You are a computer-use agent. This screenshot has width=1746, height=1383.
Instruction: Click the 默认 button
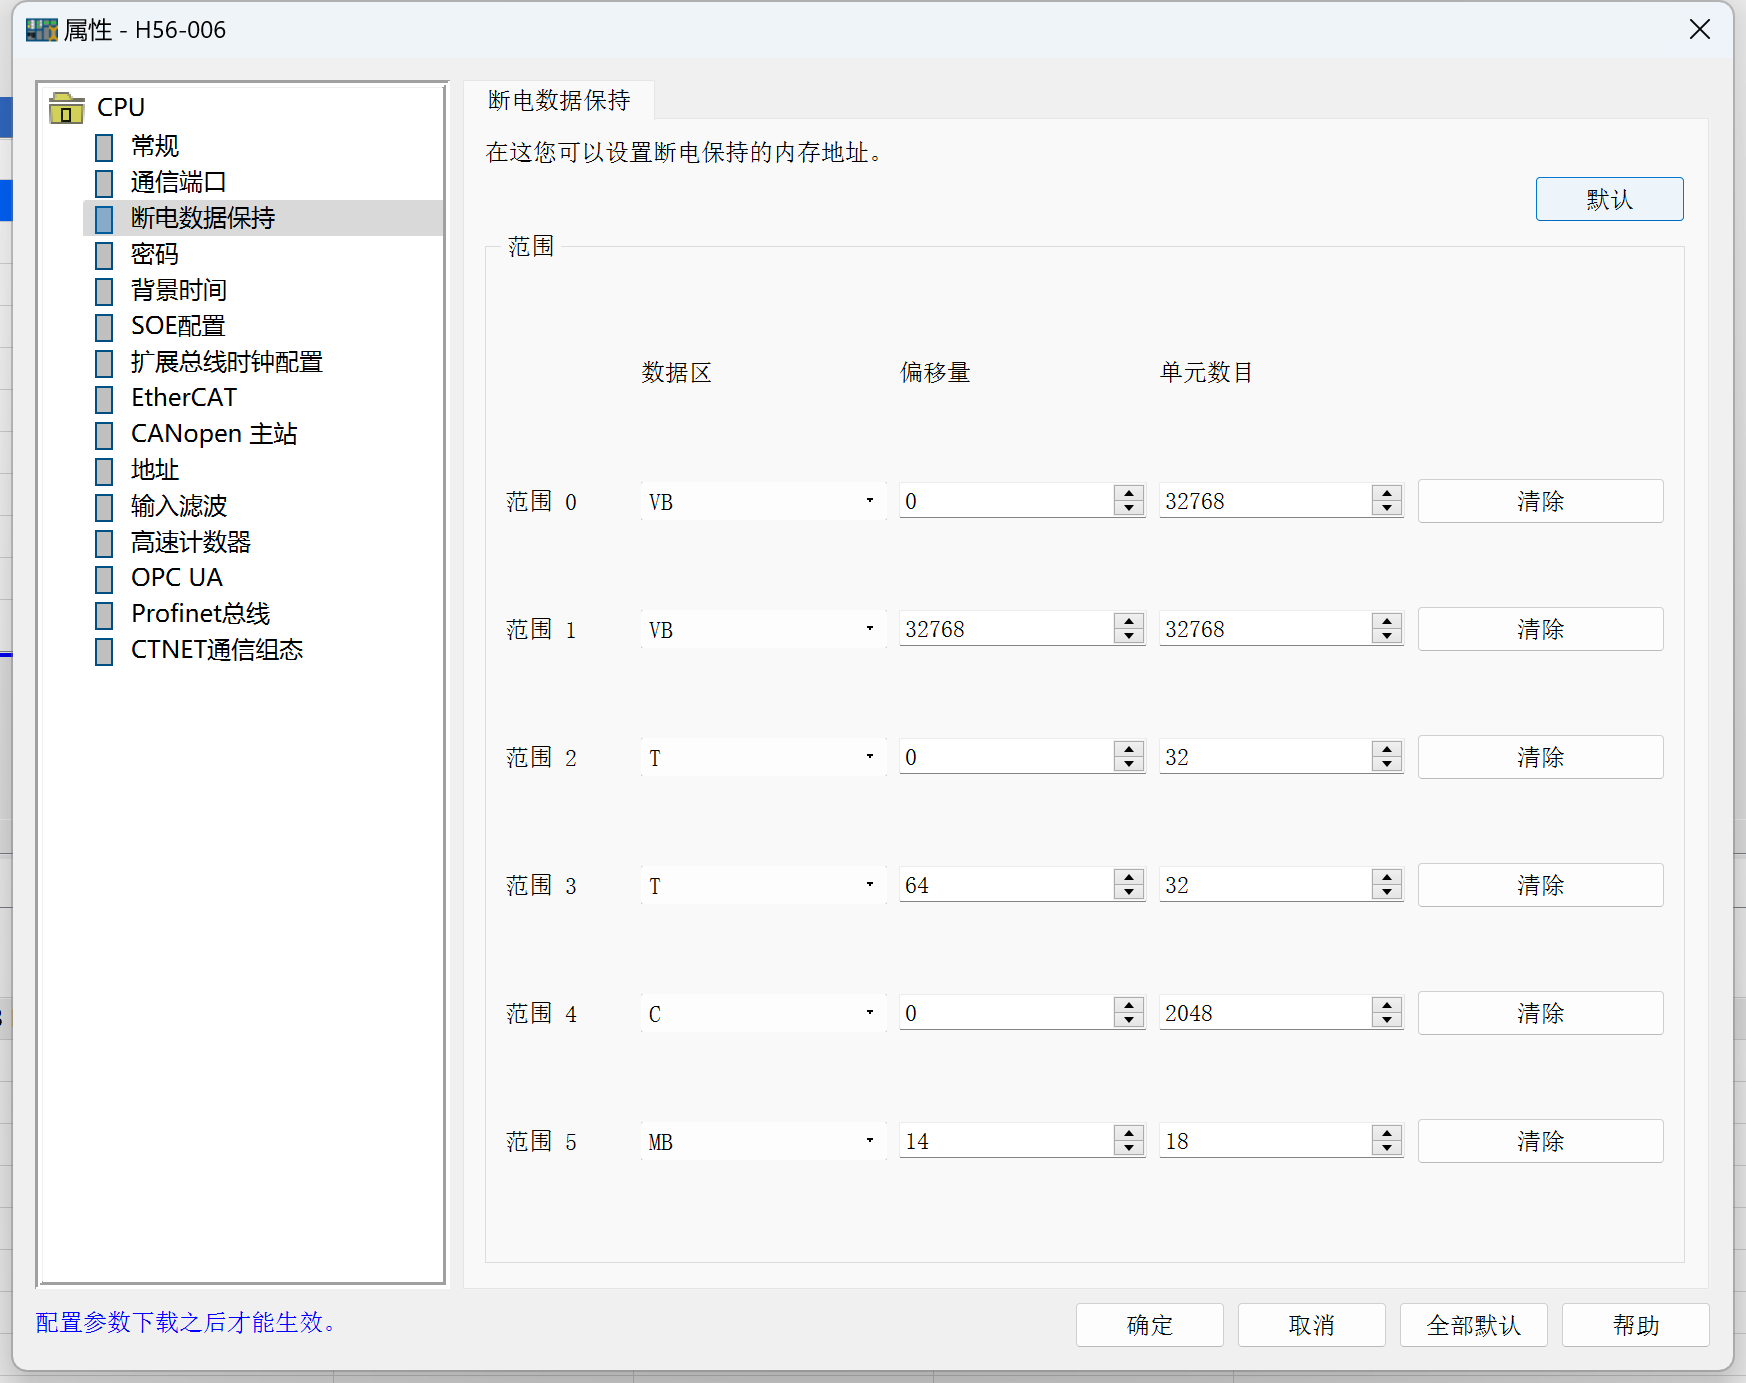tap(1609, 199)
